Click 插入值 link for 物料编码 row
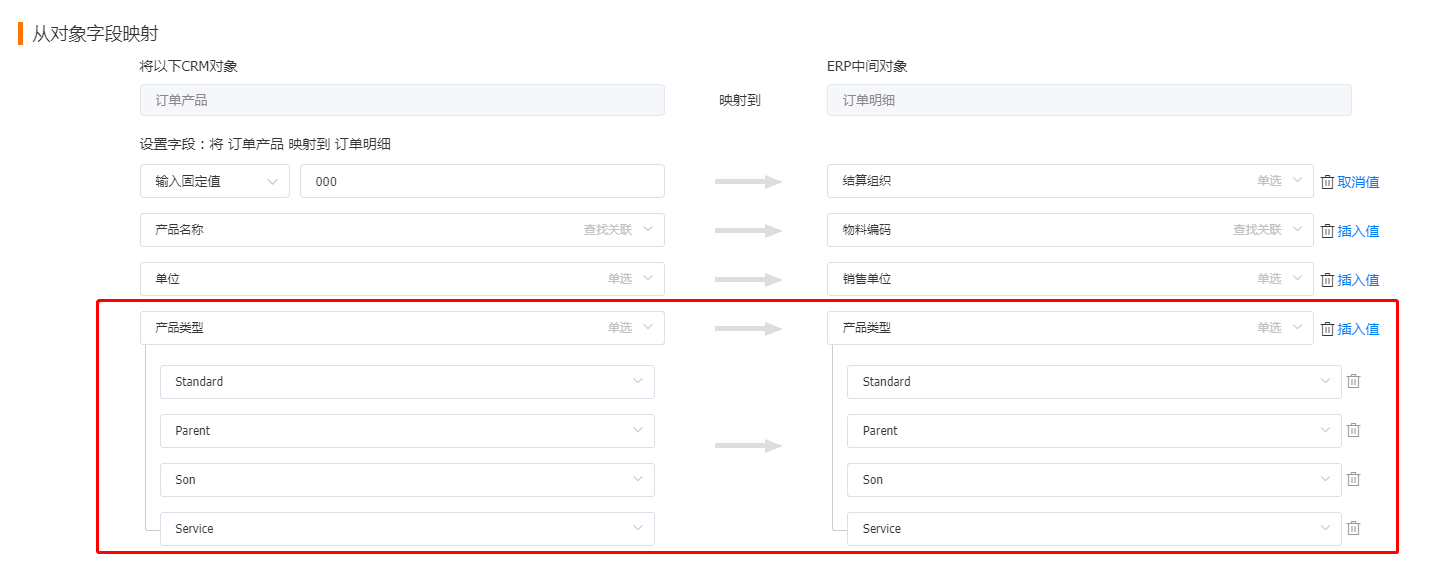 coord(1359,231)
